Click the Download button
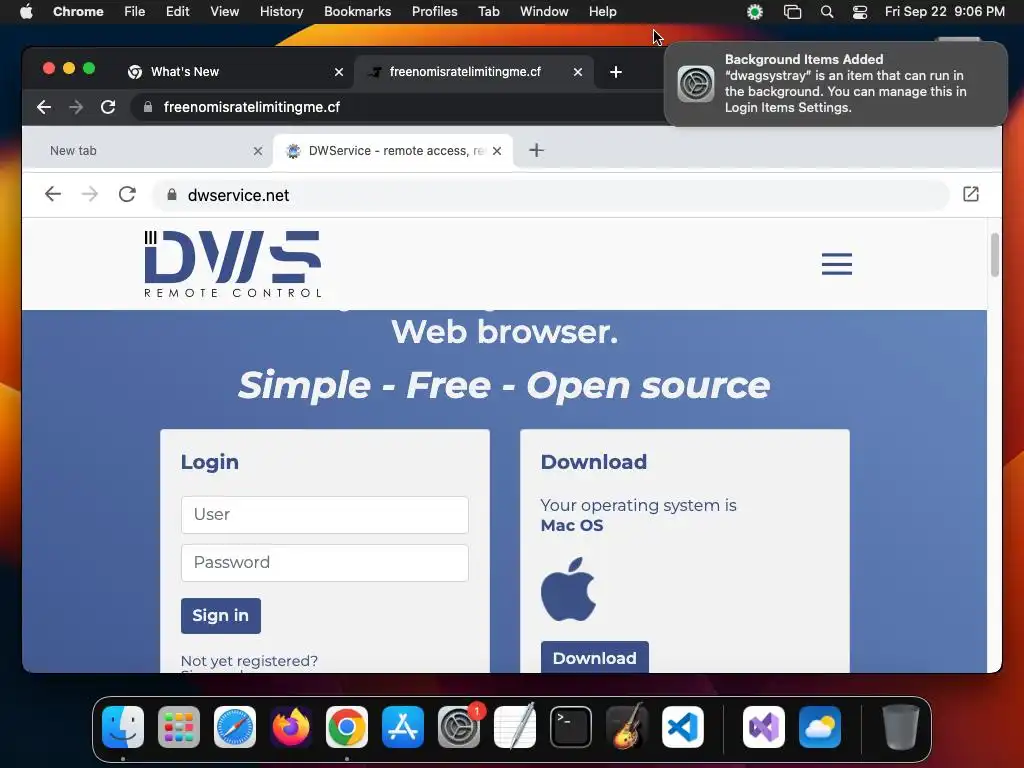This screenshot has width=1024, height=768. pyautogui.click(x=594, y=657)
